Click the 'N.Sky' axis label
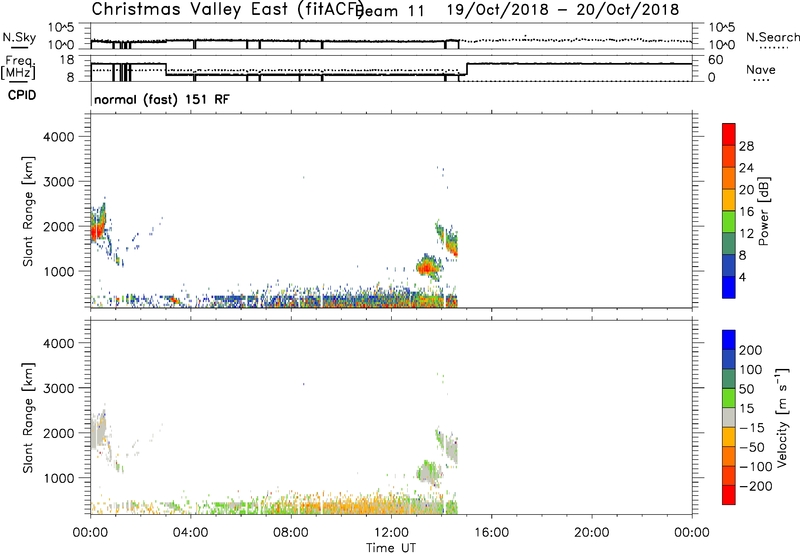The image size is (800, 554). coord(19,37)
